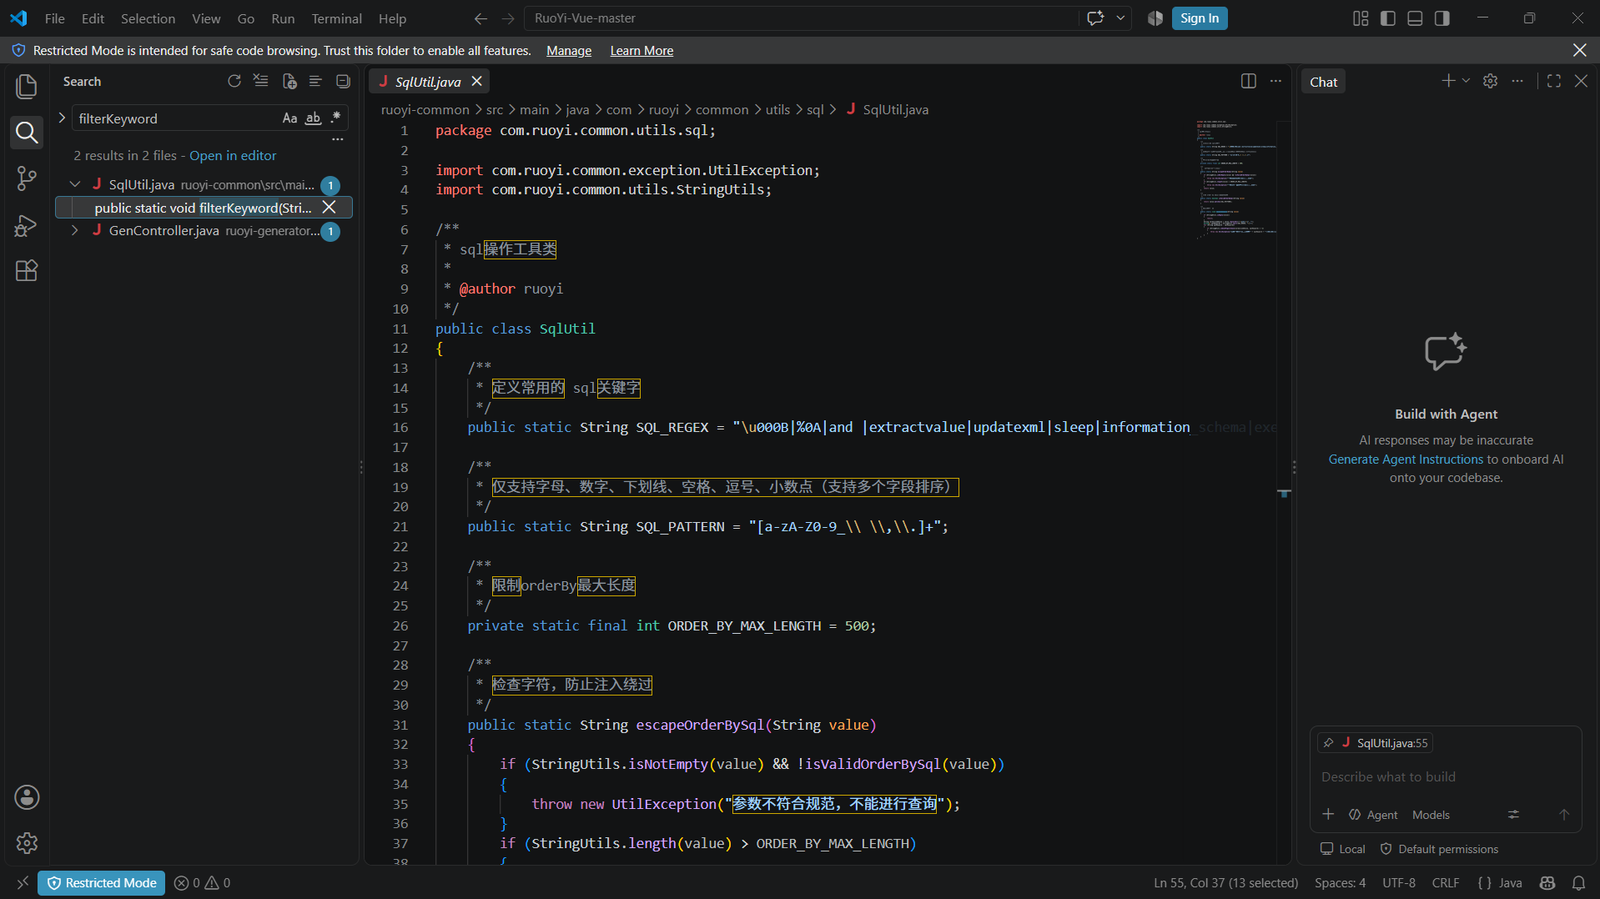The width and height of the screenshot is (1600, 899).
Task: Click the send arrow in chat input
Action: click(1564, 814)
